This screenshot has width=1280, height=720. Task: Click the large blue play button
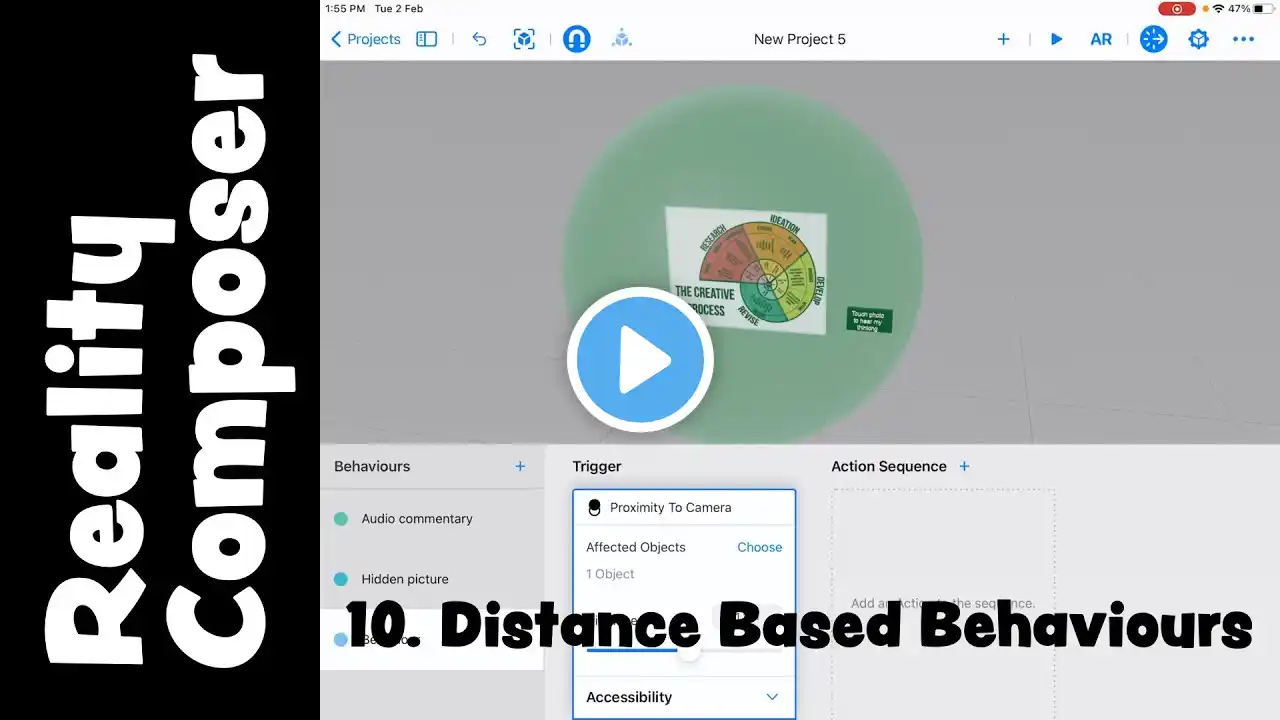(640, 360)
